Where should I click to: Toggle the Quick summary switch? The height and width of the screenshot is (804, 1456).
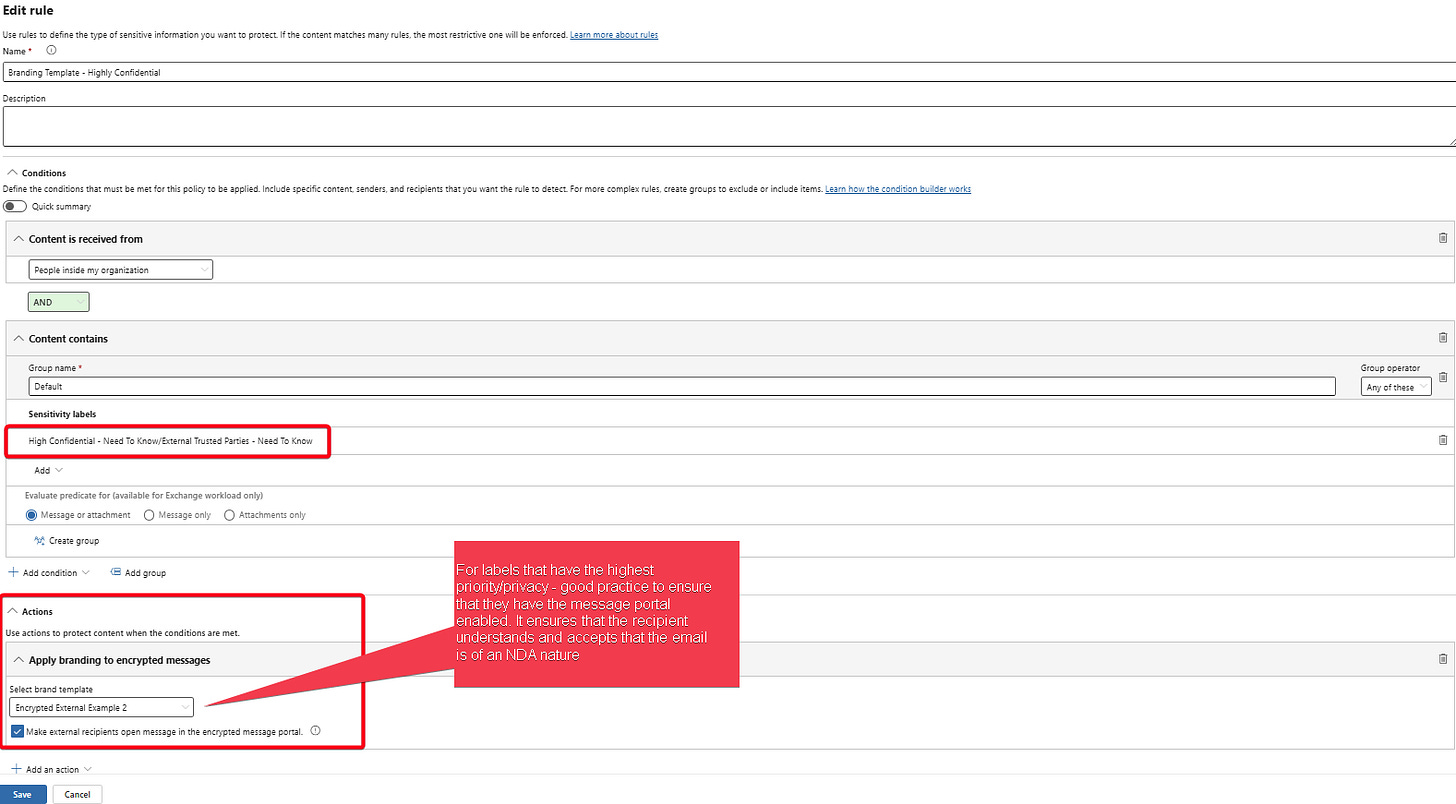tap(15, 207)
